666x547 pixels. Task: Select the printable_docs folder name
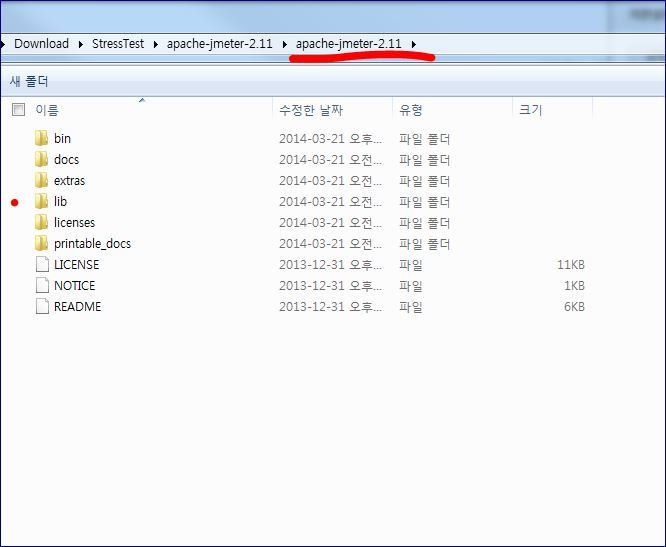coord(92,244)
